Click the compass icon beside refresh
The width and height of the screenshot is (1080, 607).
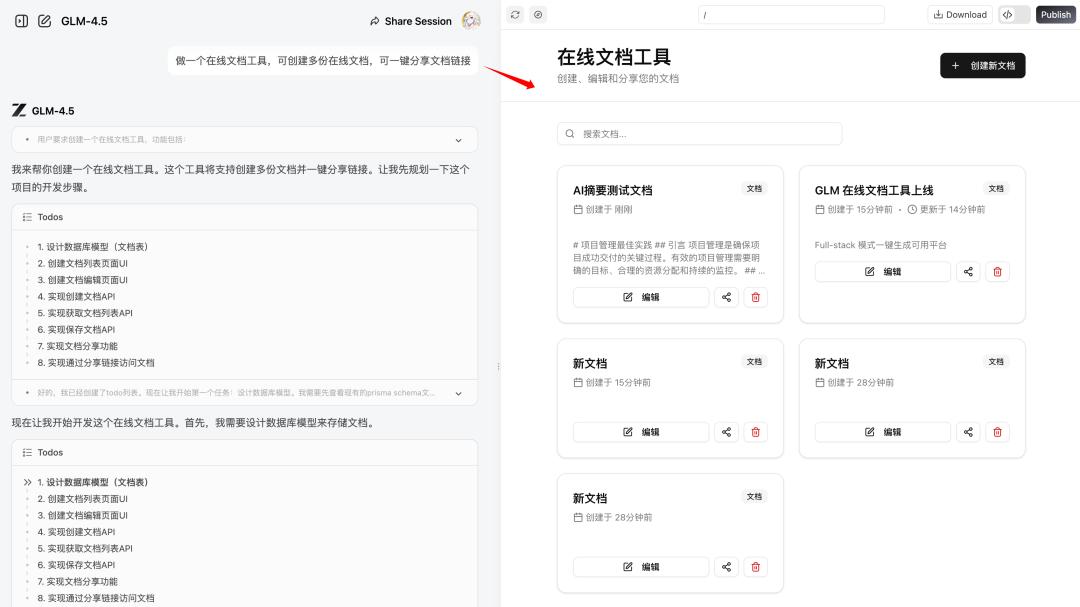[x=539, y=15]
